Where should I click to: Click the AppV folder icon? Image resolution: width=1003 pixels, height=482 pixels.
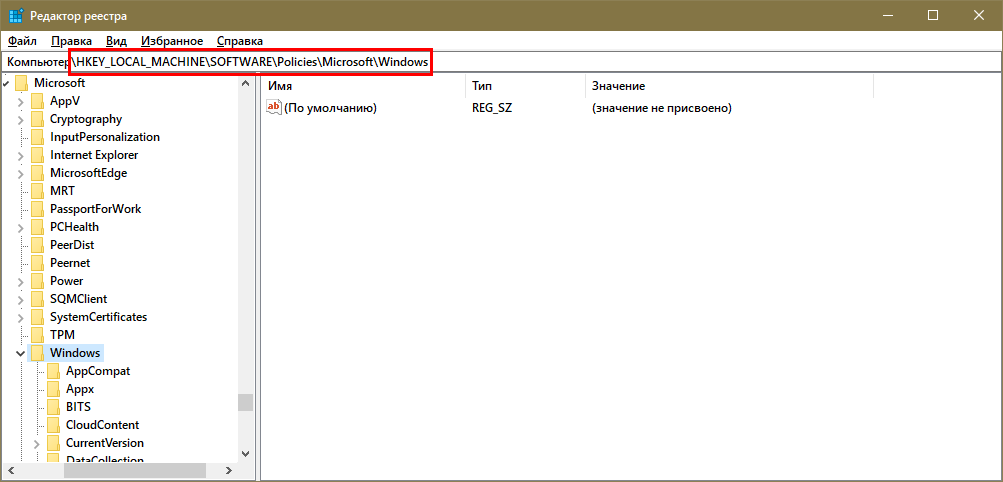(38, 101)
